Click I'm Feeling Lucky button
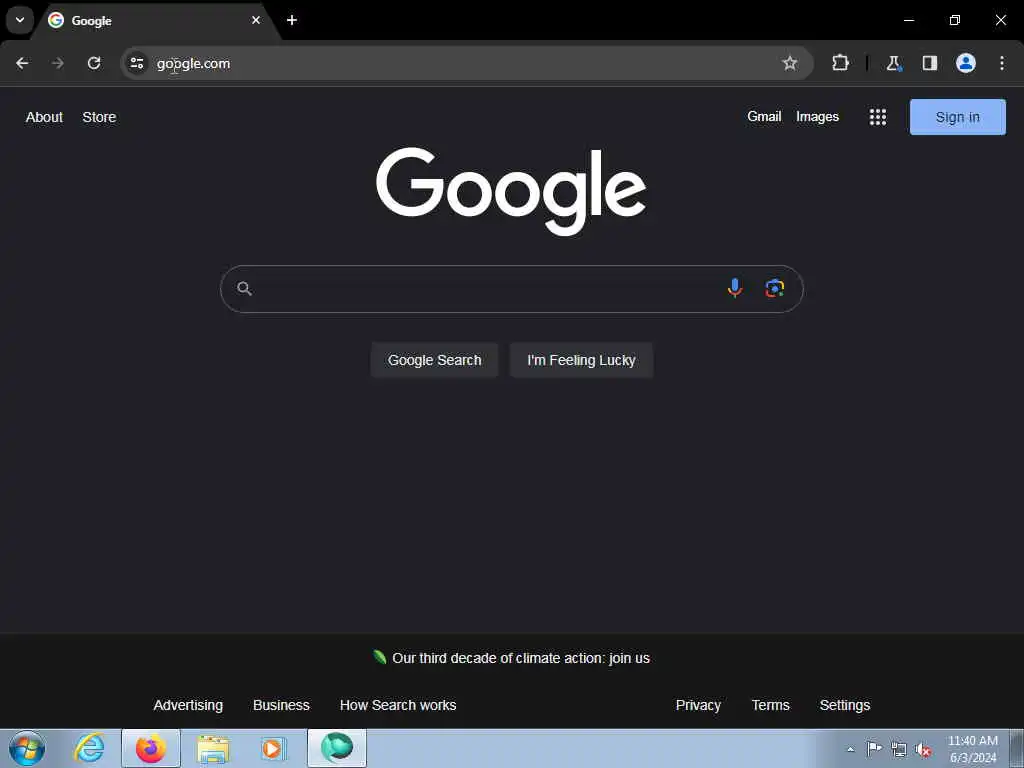The width and height of the screenshot is (1024, 768). click(581, 360)
